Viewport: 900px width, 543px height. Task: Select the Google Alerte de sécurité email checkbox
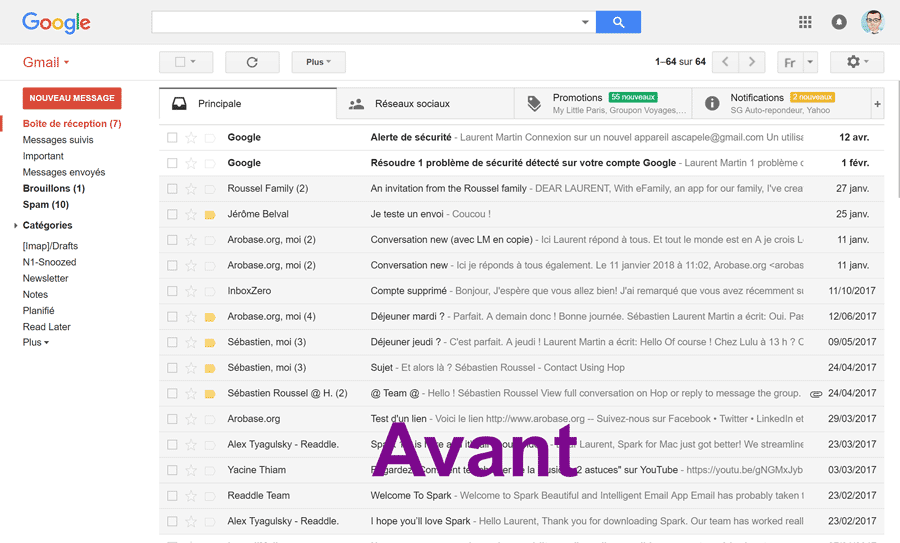click(x=172, y=138)
